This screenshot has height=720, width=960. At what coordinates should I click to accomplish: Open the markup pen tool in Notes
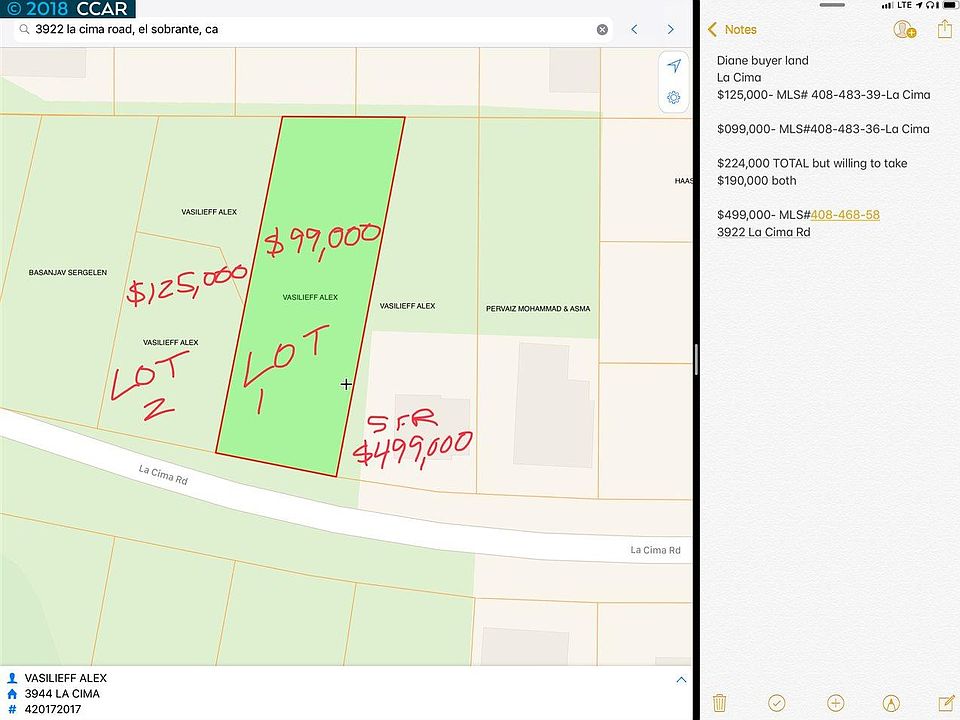892,704
